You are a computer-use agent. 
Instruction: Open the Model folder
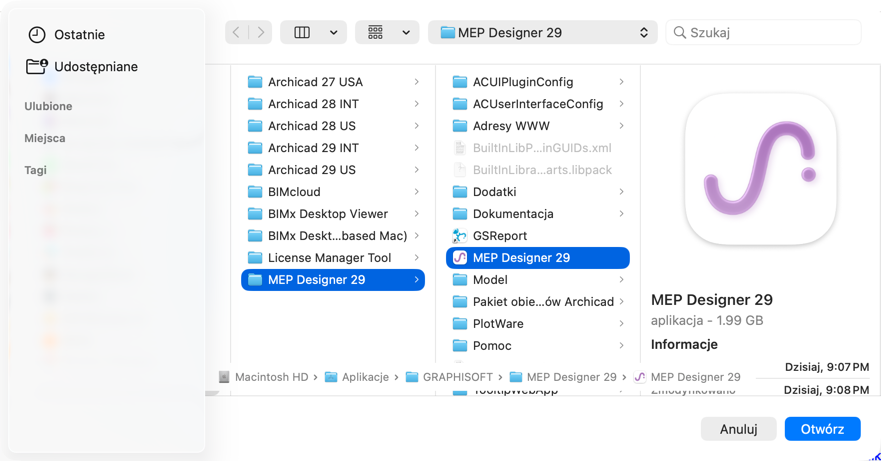pyautogui.click(x=538, y=280)
